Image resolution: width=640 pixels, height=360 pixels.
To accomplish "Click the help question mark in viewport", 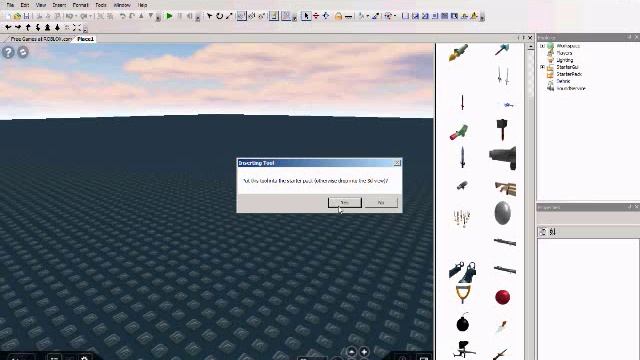I will tap(8, 52).
